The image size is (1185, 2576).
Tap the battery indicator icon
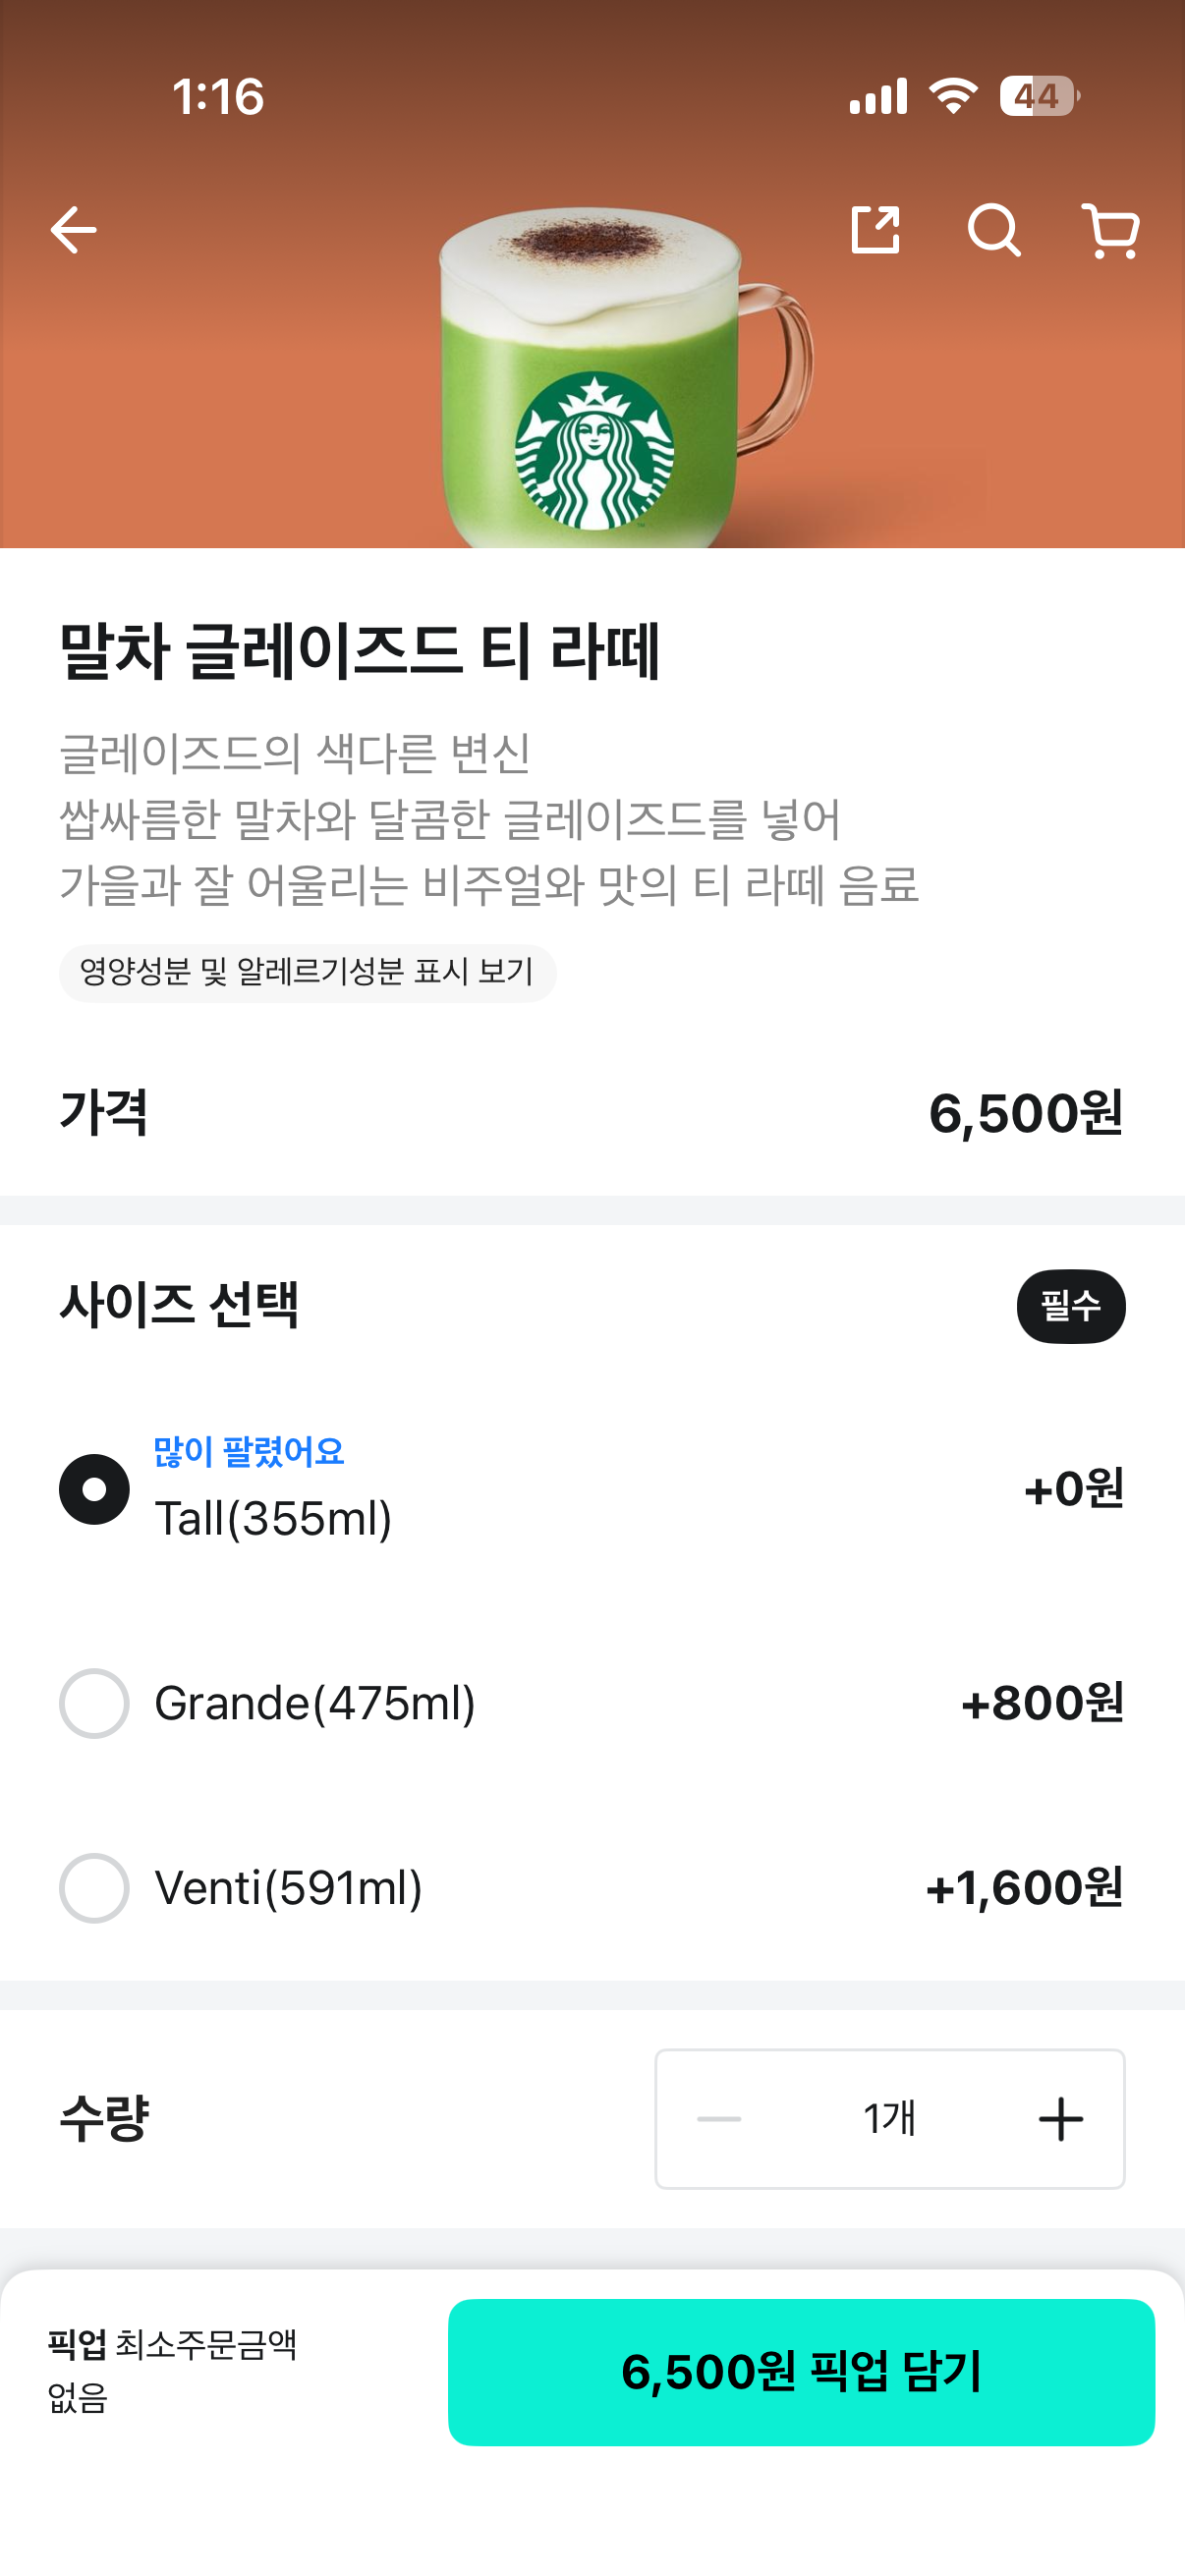(x=1038, y=96)
